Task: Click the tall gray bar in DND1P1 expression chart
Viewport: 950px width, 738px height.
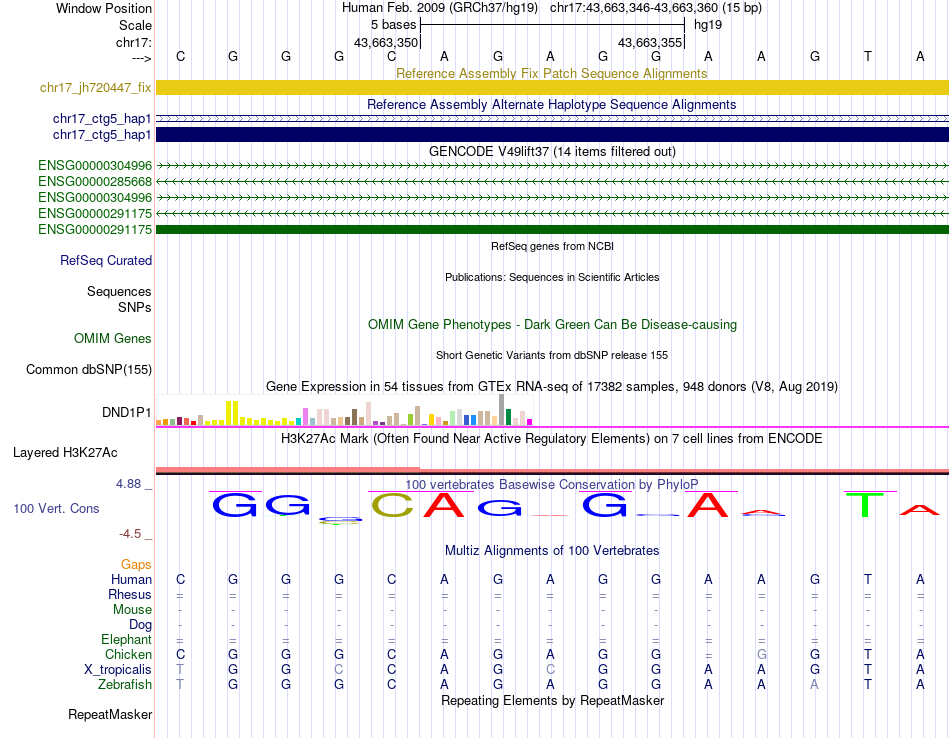Action: pos(502,410)
